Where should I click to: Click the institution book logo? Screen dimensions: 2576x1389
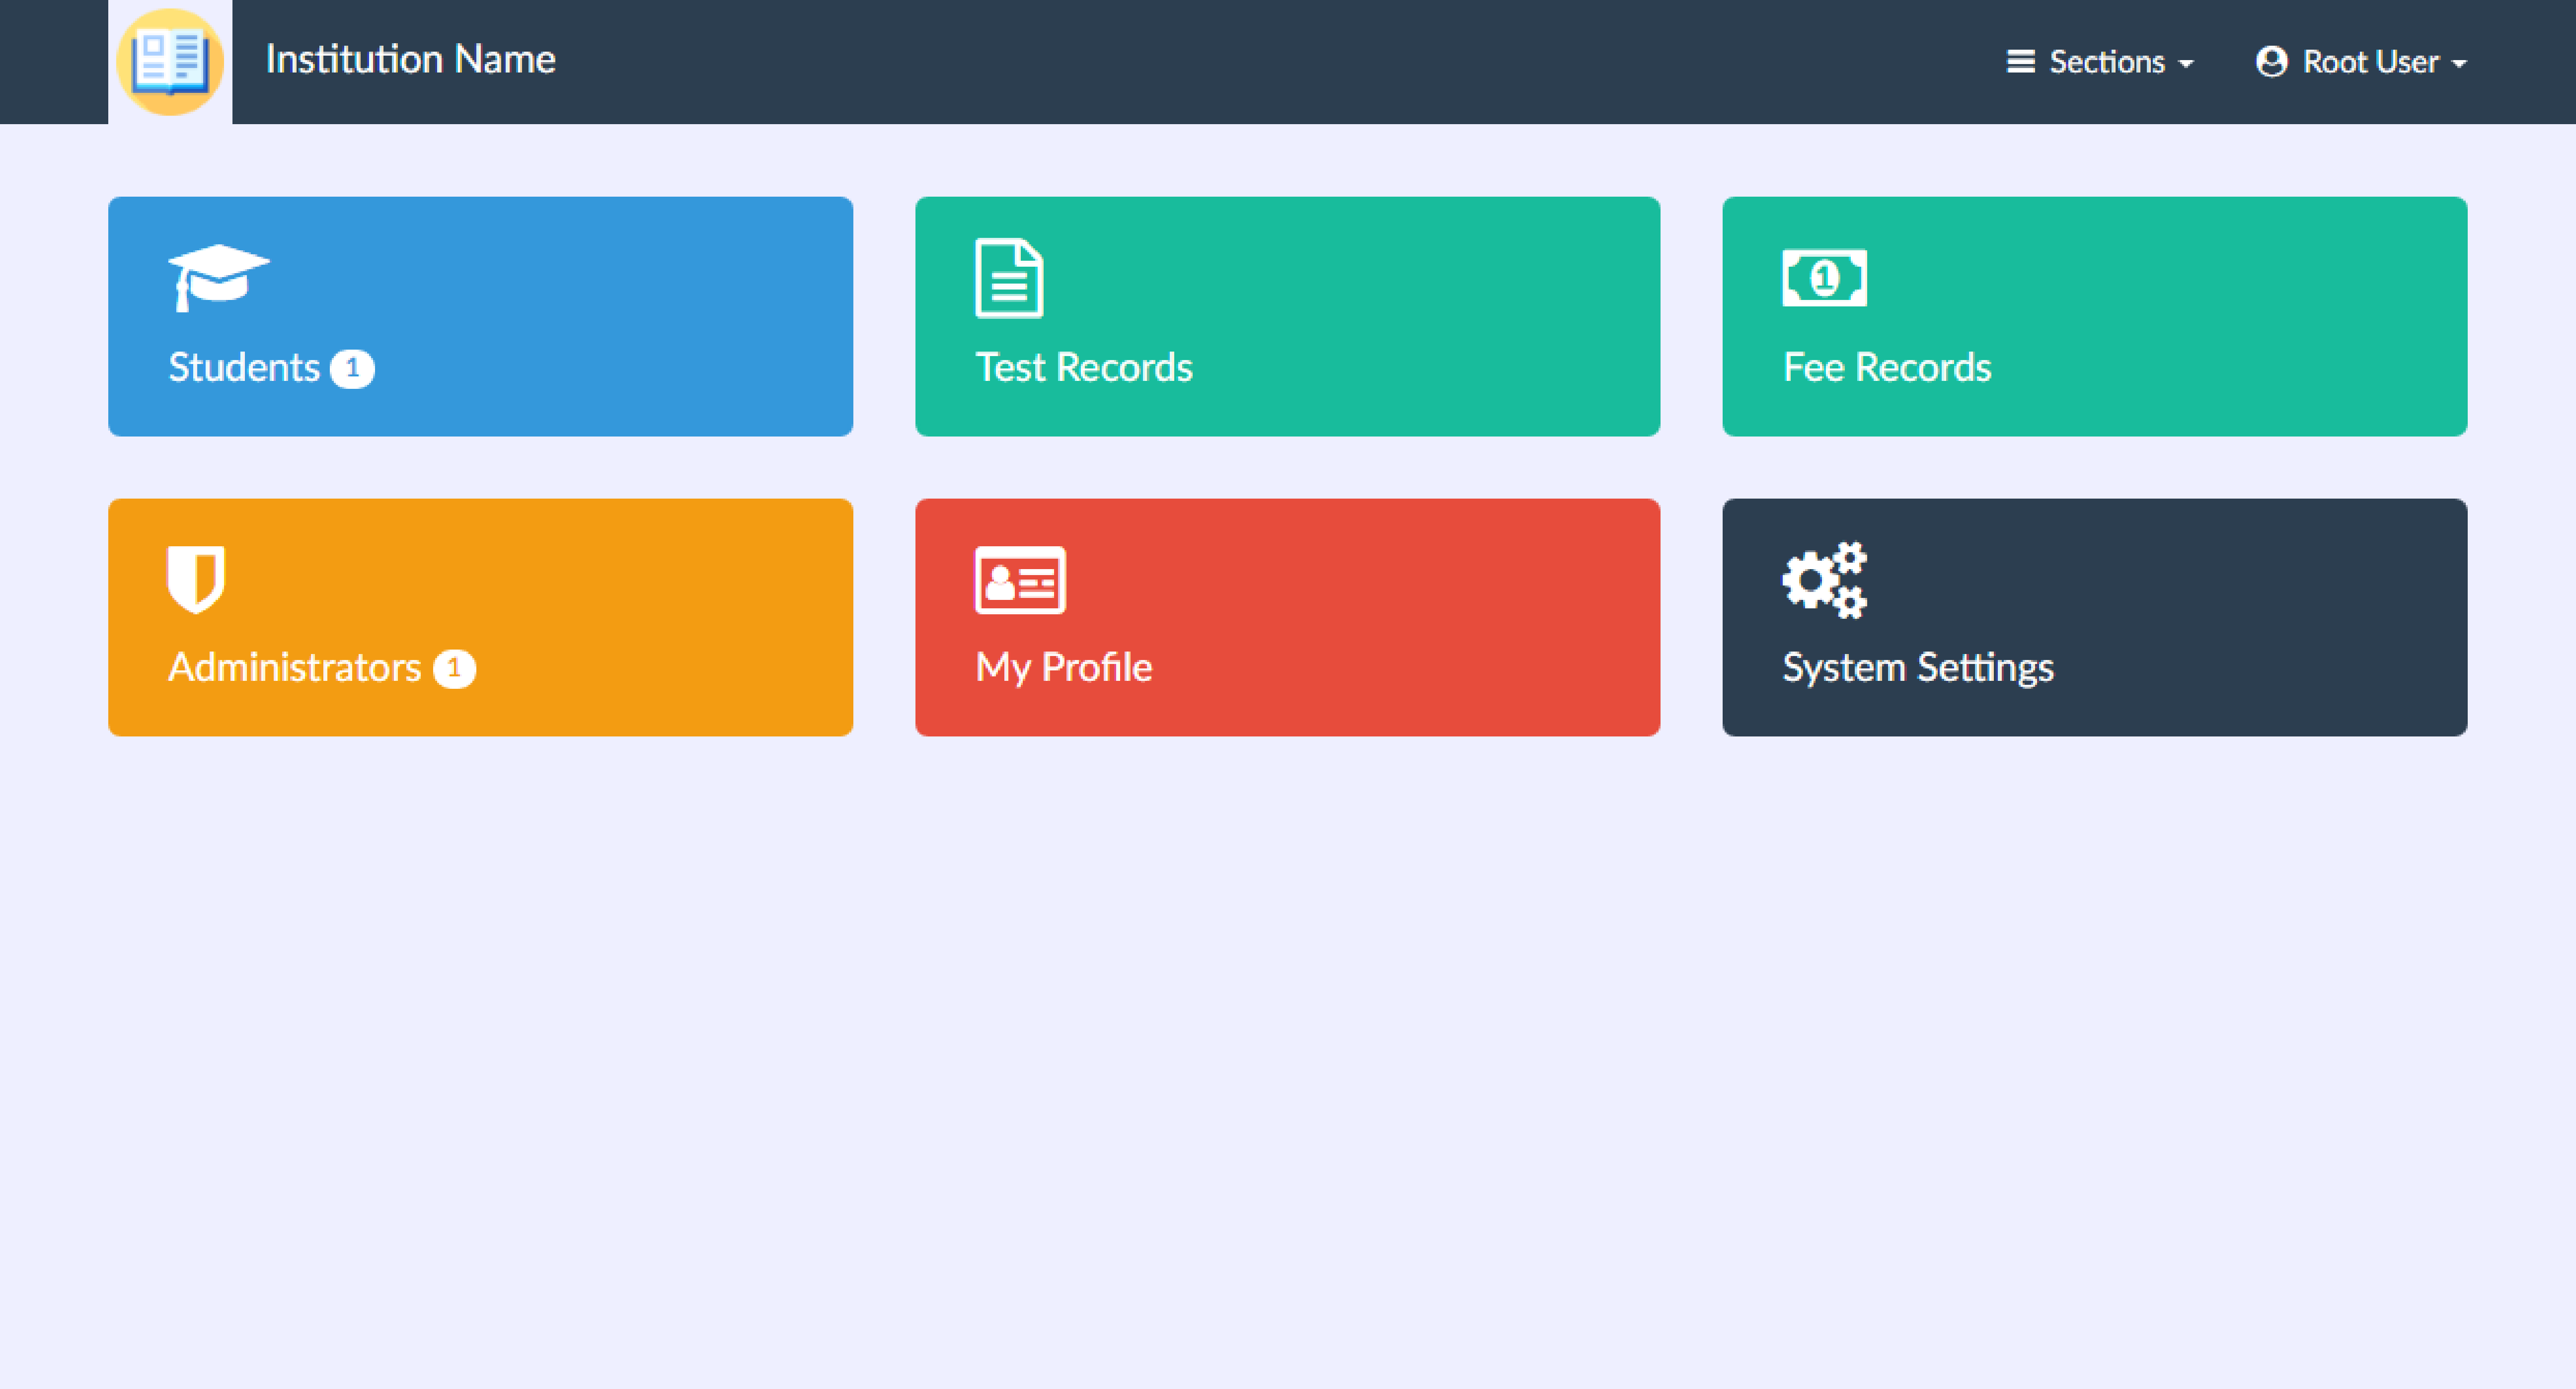(x=170, y=62)
